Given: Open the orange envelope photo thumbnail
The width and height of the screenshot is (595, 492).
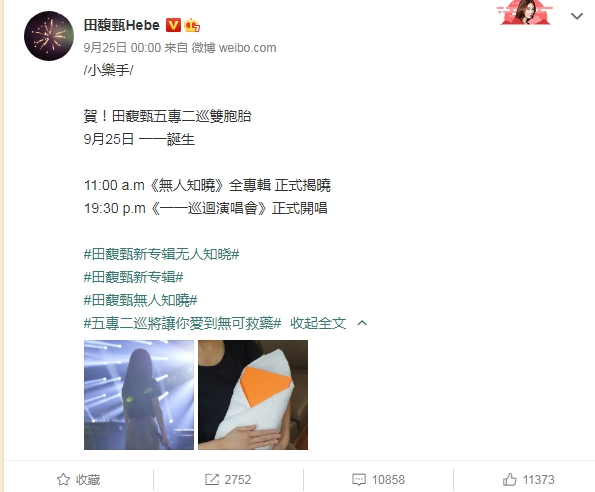Looking at the screenshot, I should 253,395.
